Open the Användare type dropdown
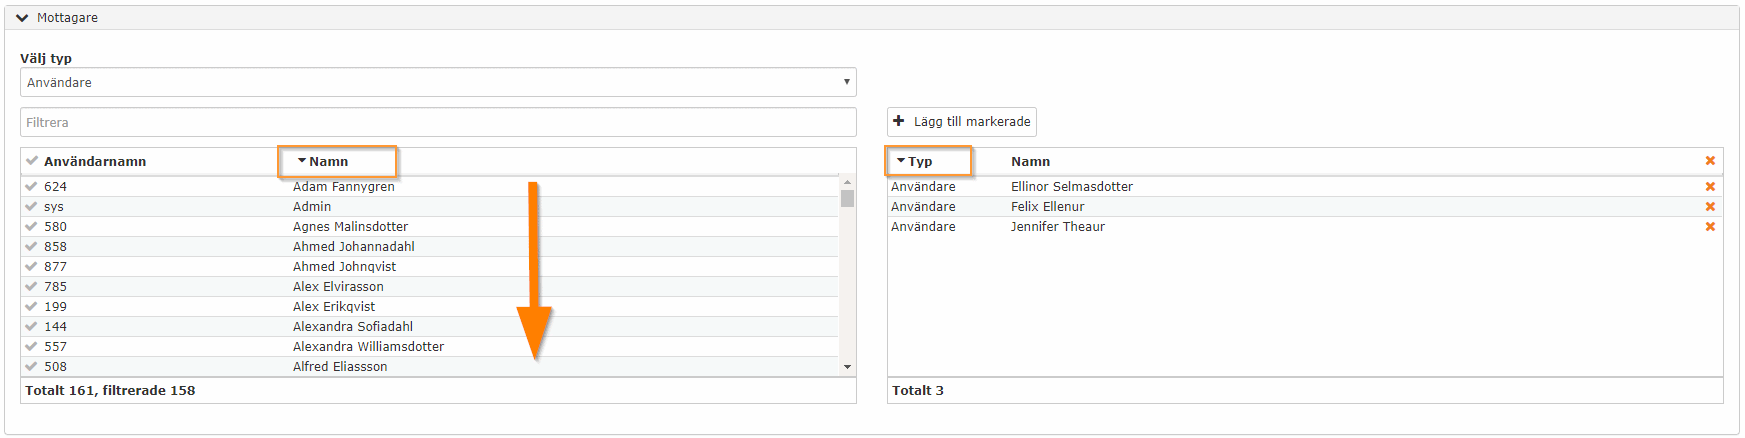 pos(438,82)
